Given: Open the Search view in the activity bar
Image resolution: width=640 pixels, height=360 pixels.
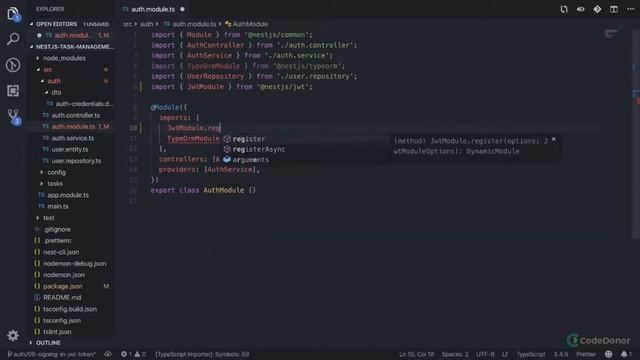Looking at the screenshot, I should coord(13,39).
